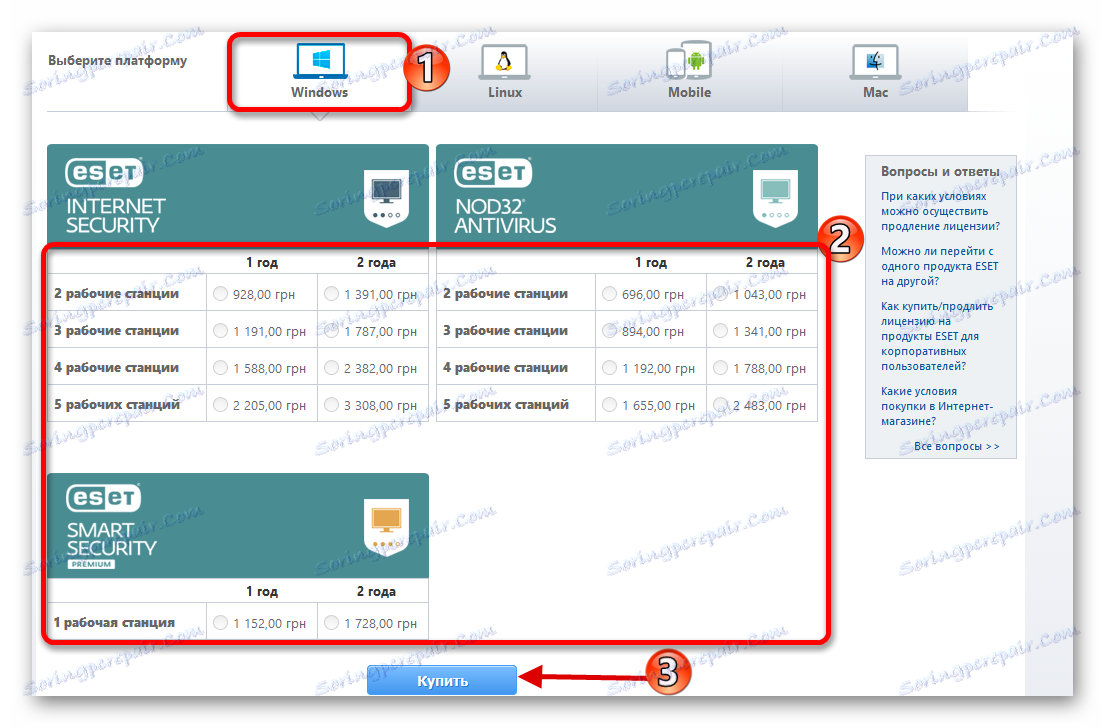Open question about online store purchase conditions
The height and width of the screenshot is (728, 1105).
tap(937, 406)
